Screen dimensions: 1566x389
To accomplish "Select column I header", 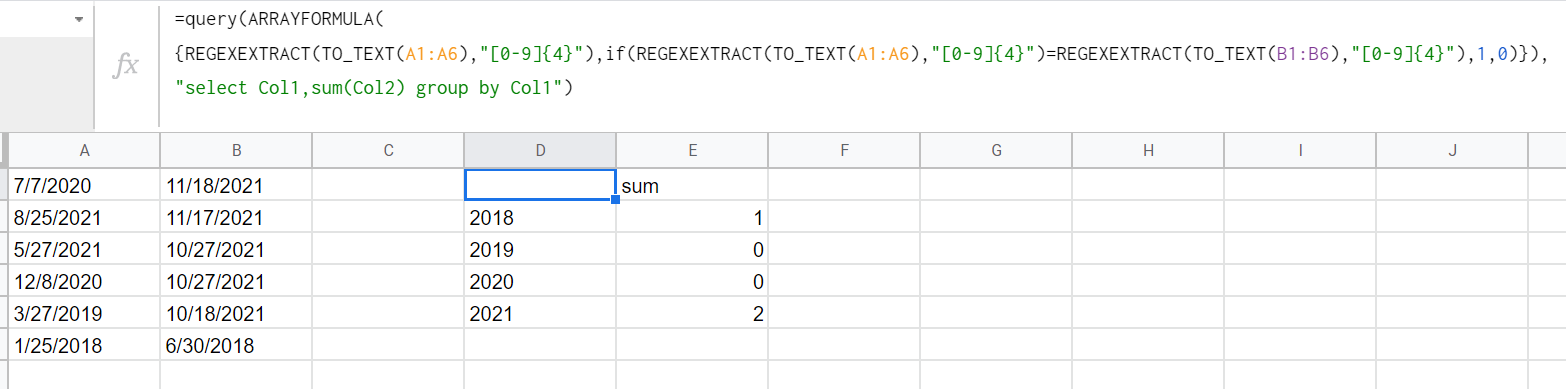I will click(x=1300, y=151).
